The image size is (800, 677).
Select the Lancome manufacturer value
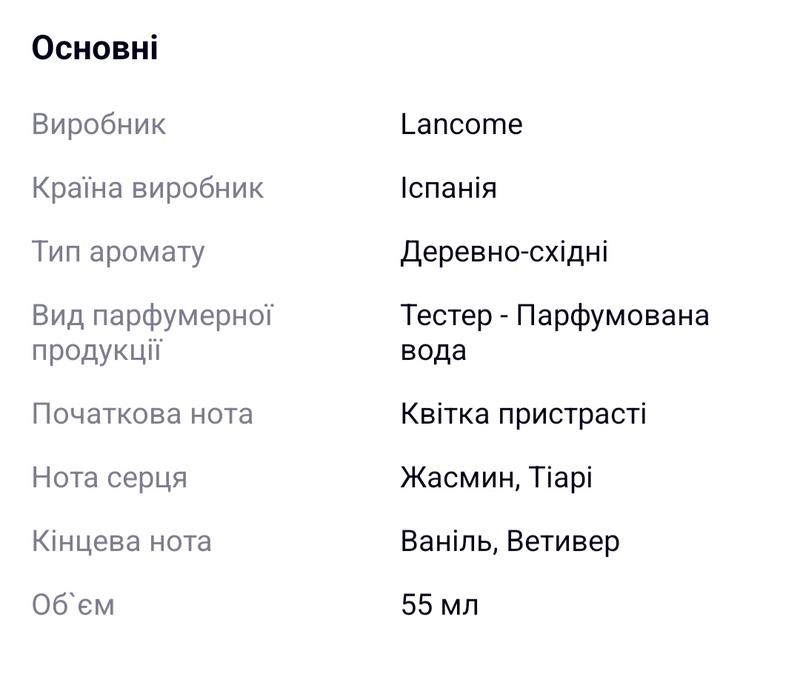click(x=461, y=124)
